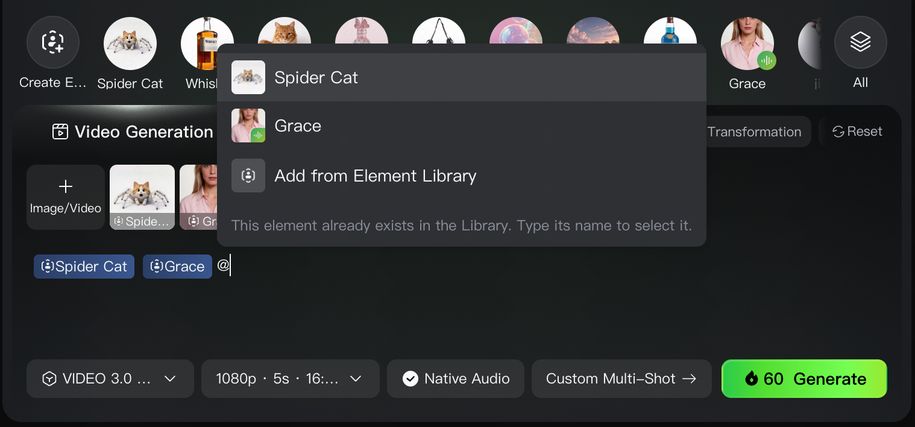The height and width of the screenshot is (427, 915).
Task: Click the Spider Cat reference thumbnail
Action: (x=142, y=197)
